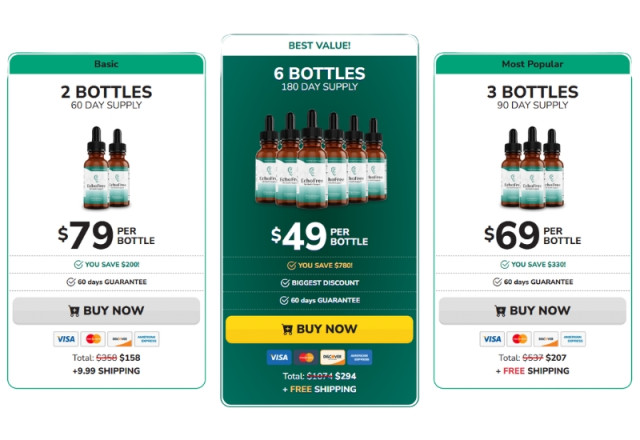Click the Discover card icon in 6 Bottles

pos(333,357)
